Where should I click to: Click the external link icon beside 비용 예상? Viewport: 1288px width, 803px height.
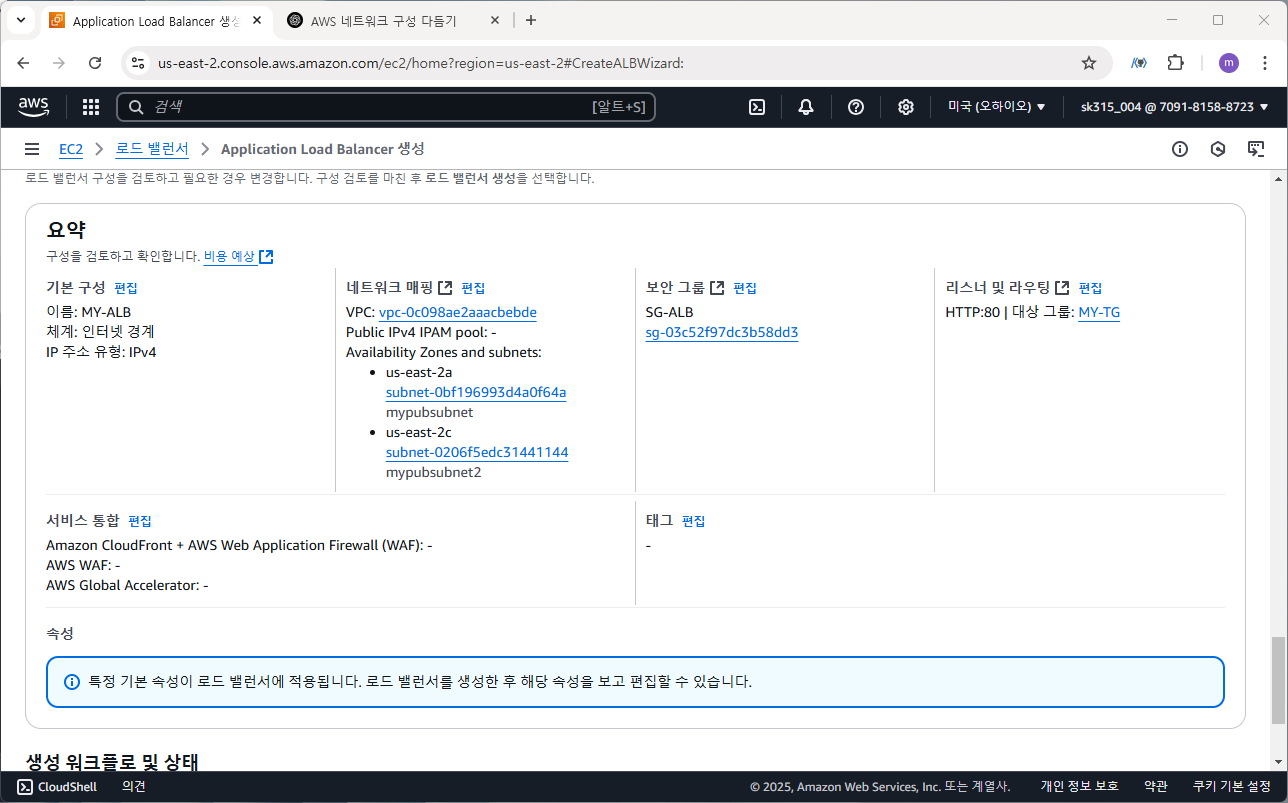266,257
